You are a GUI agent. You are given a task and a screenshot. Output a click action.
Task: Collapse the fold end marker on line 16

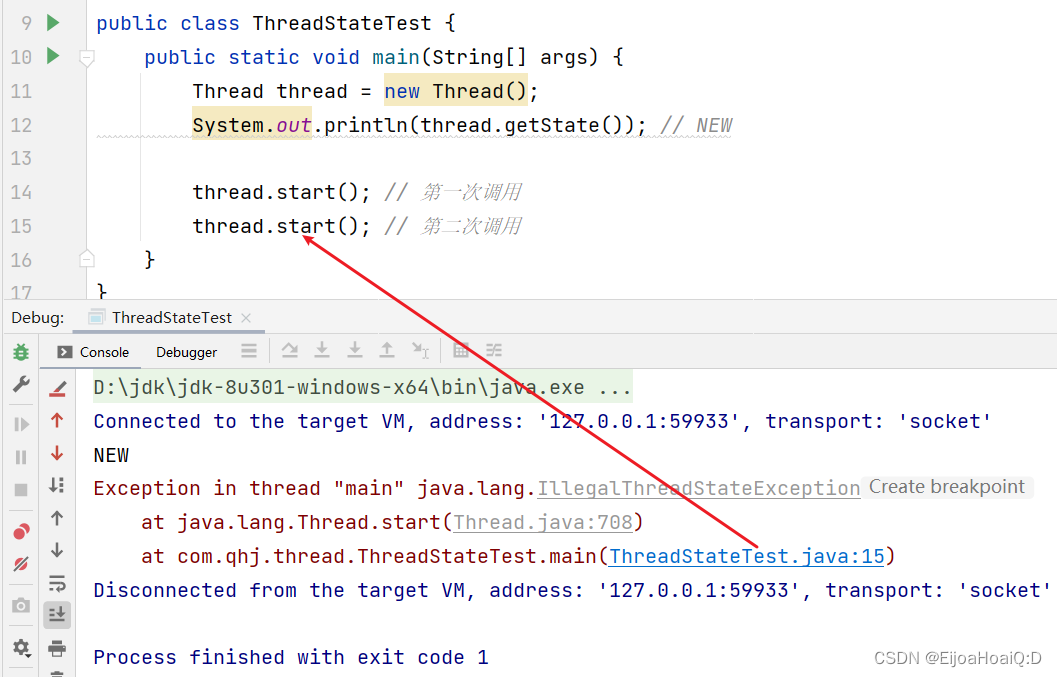coord(86,258)
